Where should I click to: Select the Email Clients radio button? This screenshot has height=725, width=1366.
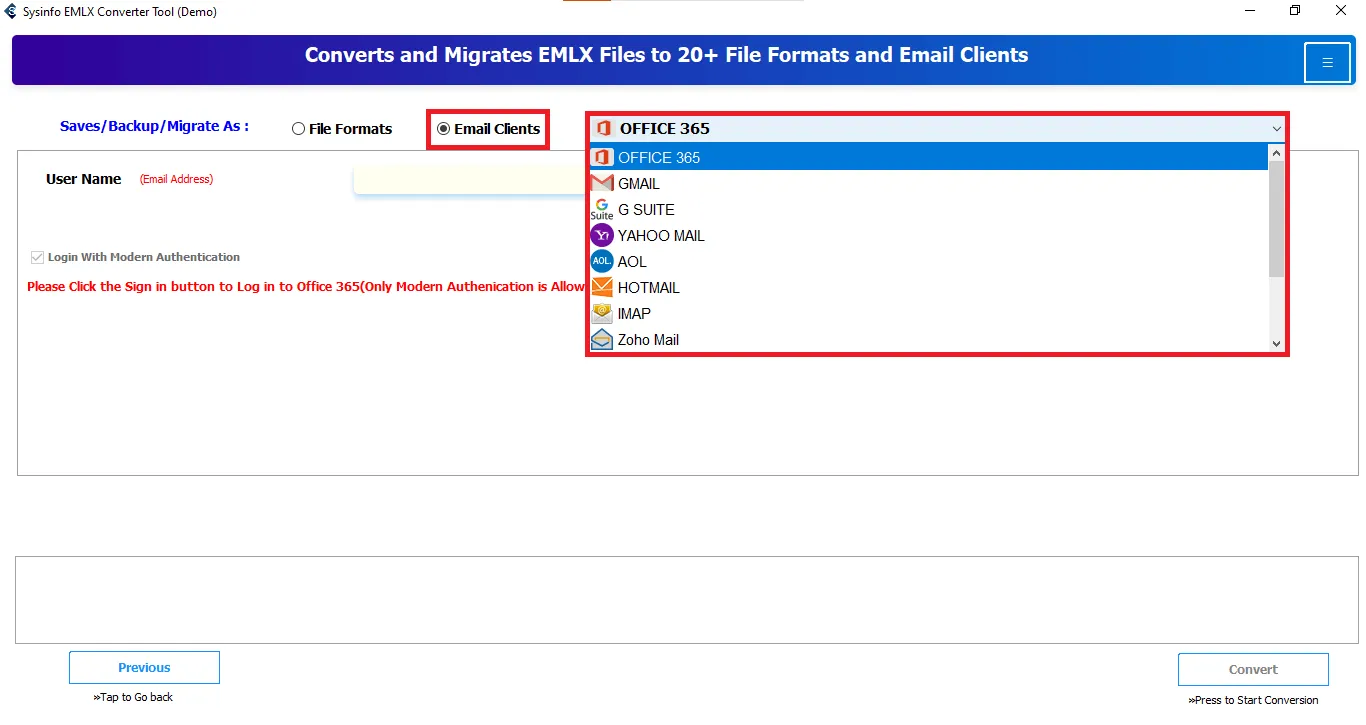click(444, 129)
